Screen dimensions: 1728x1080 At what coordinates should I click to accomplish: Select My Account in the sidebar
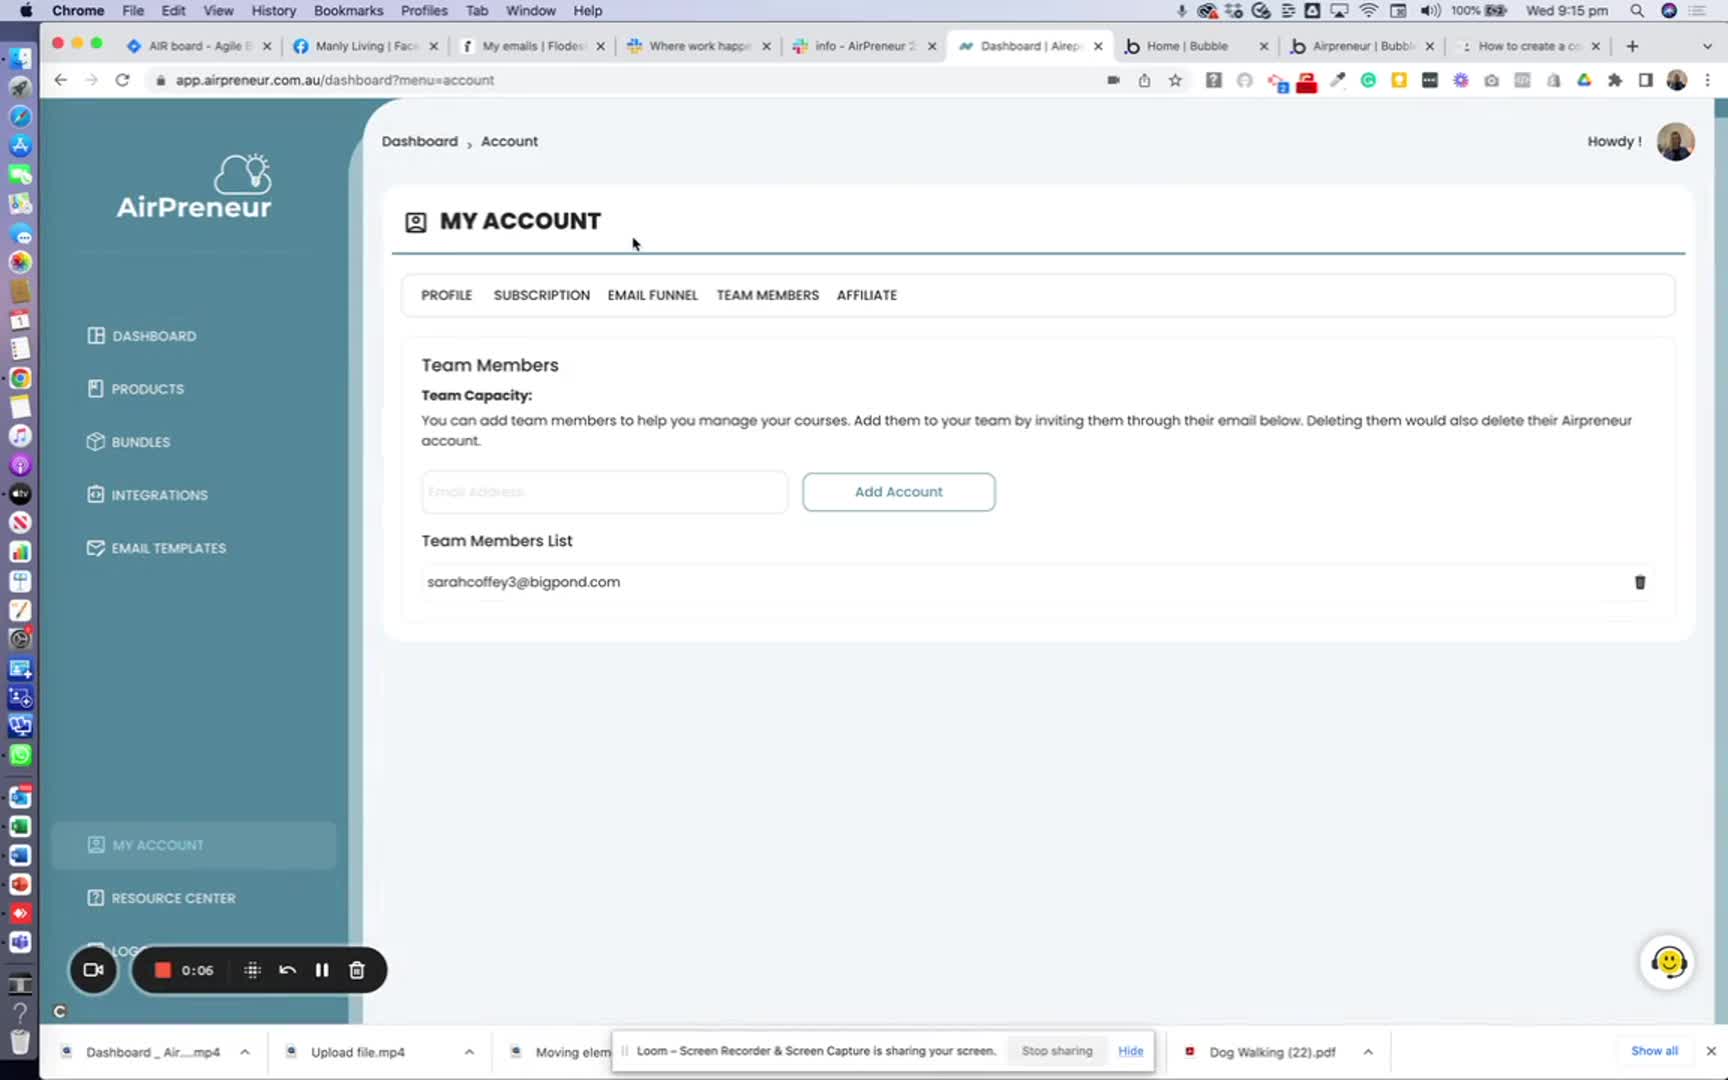coord(194,845)
